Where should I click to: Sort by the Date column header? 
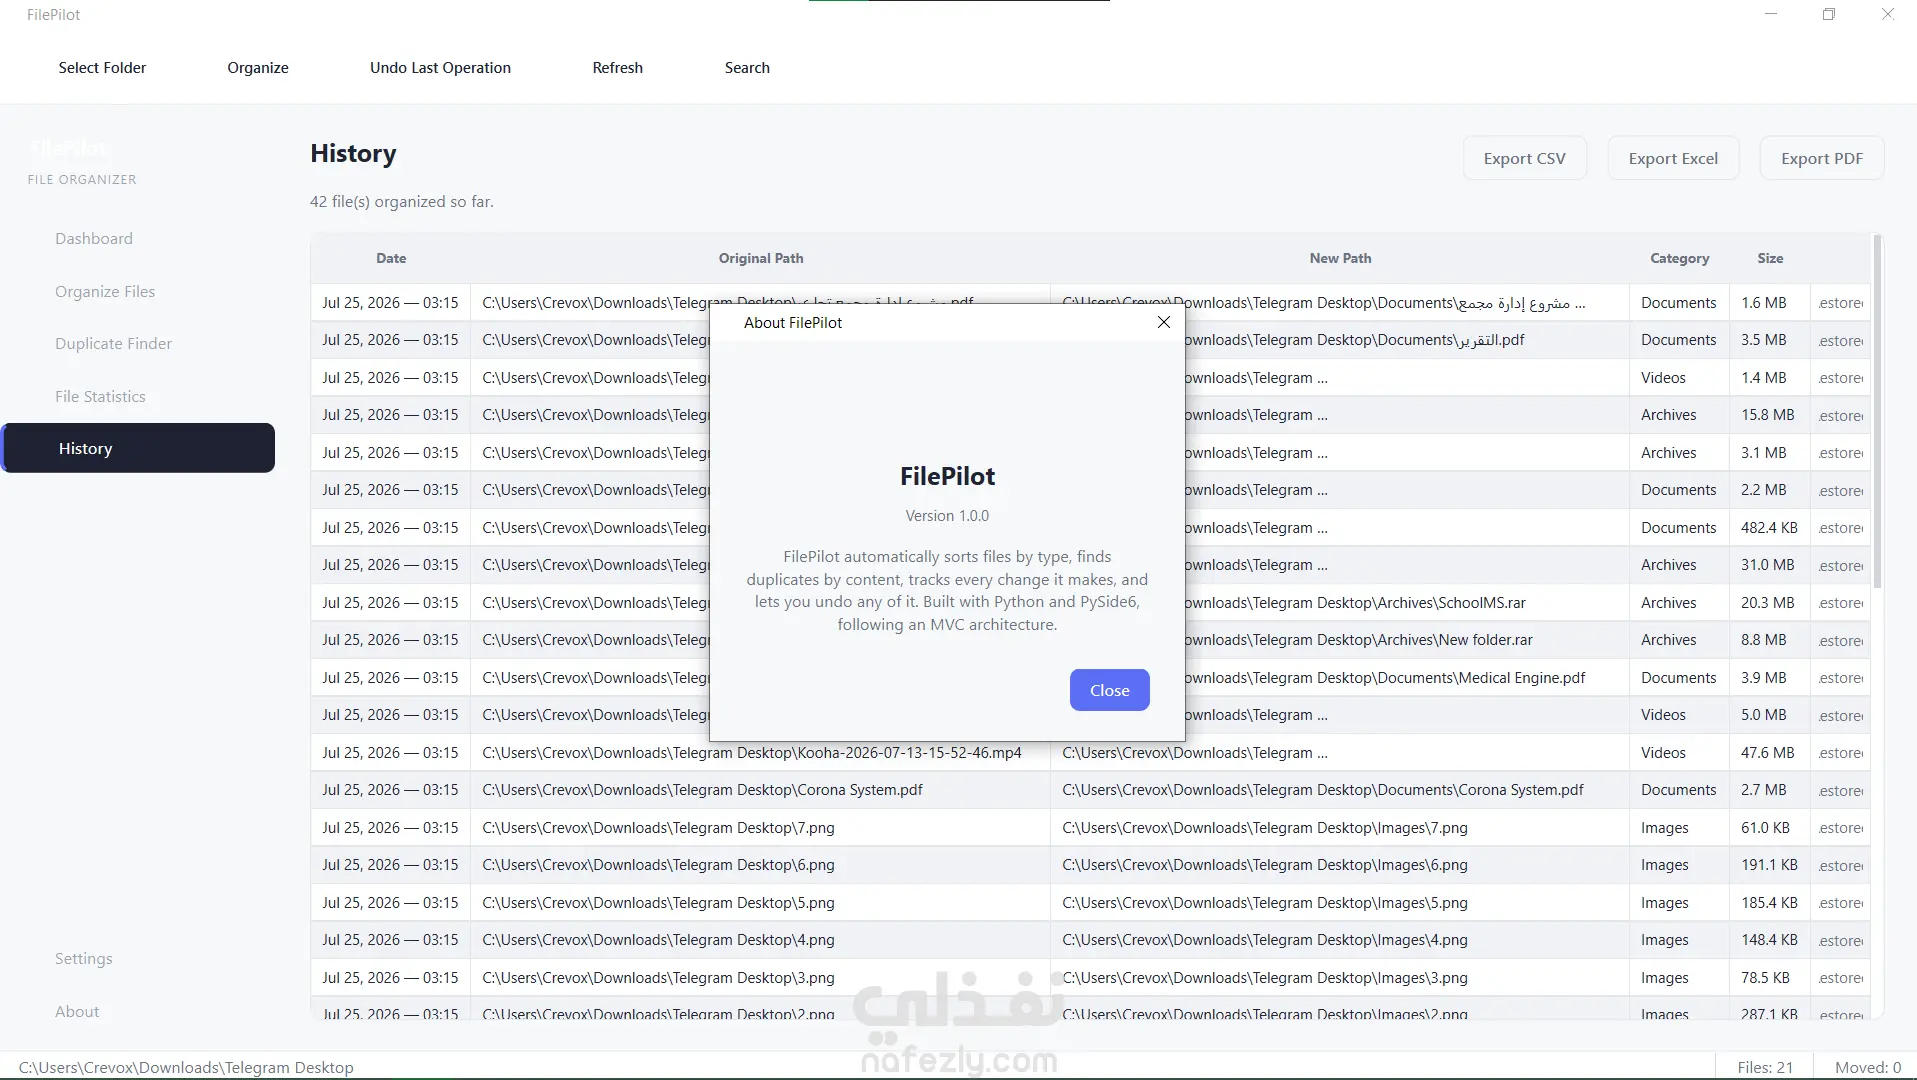(x=391, y=258)
